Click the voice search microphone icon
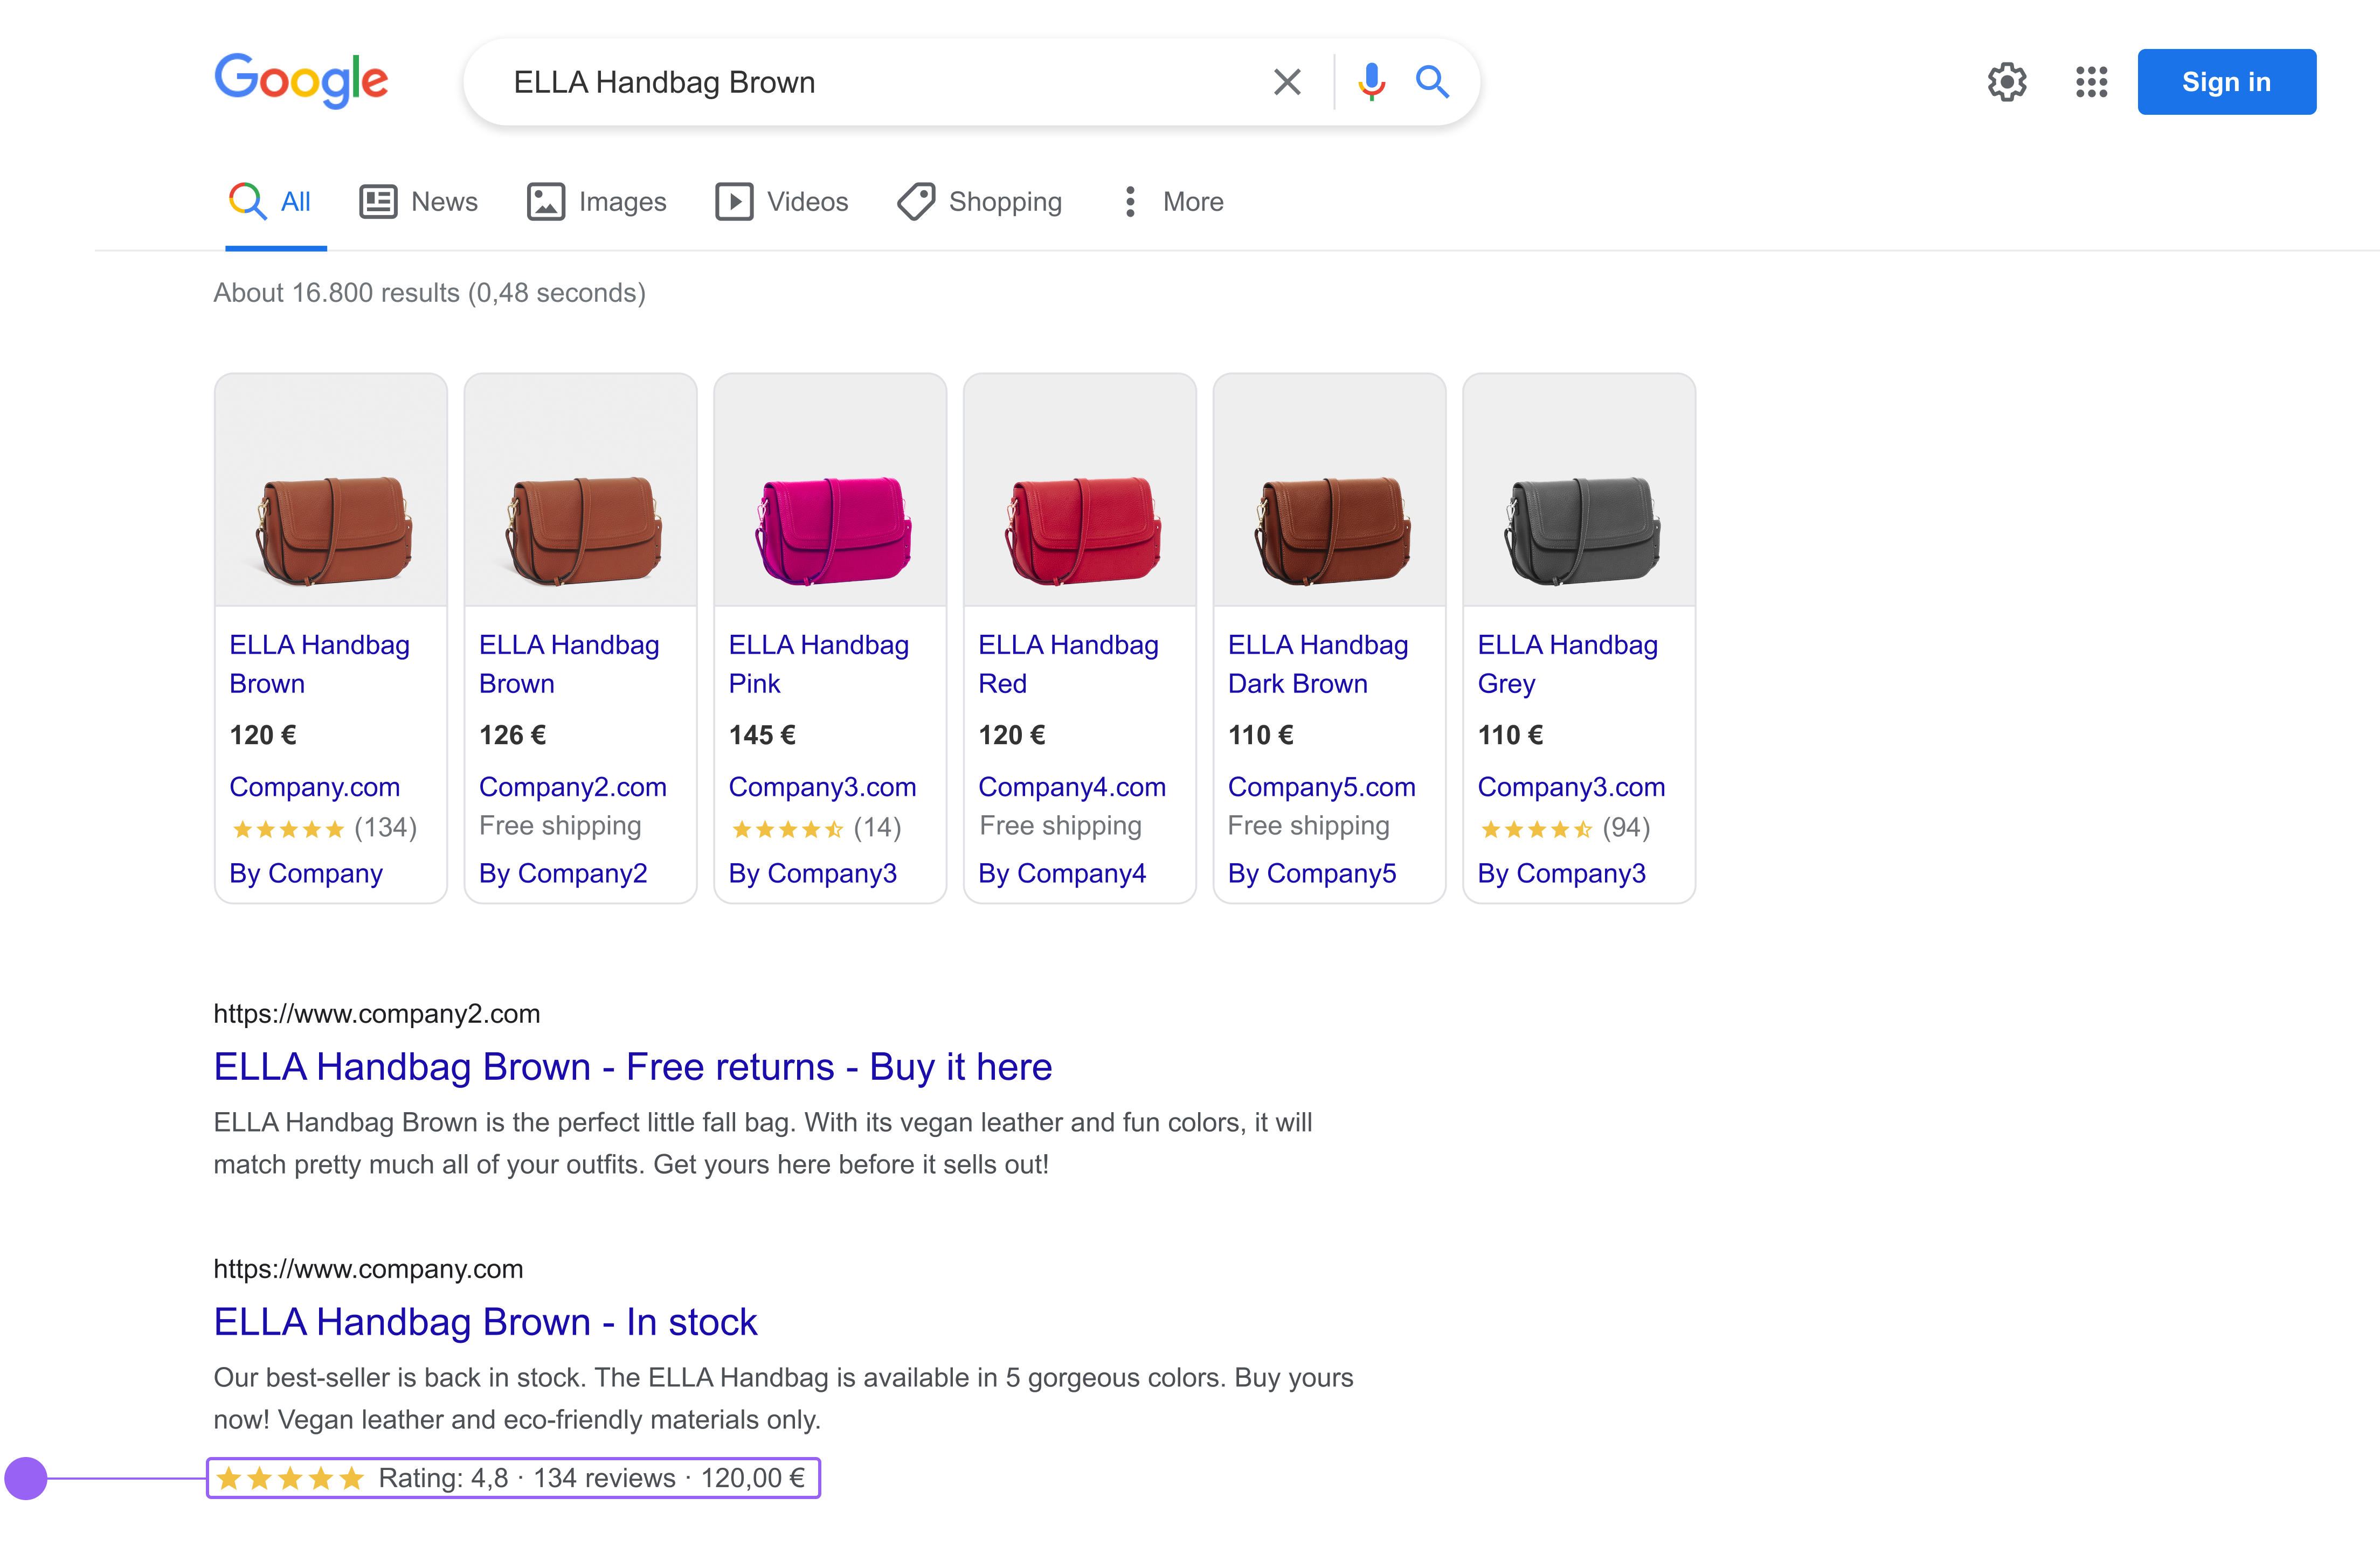Image resolution: width=2380 pixels, height=1554 pixels. (1371, 82)
